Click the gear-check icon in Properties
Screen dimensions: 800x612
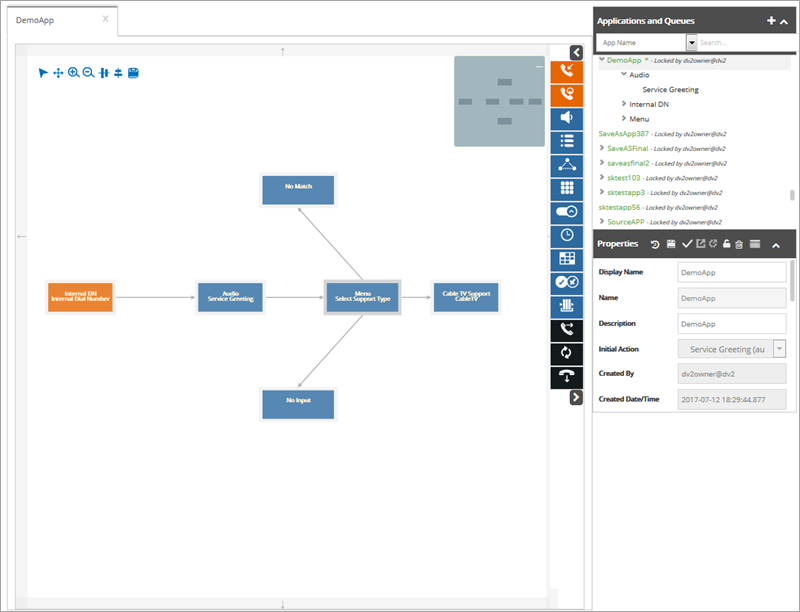pos(713,244)
